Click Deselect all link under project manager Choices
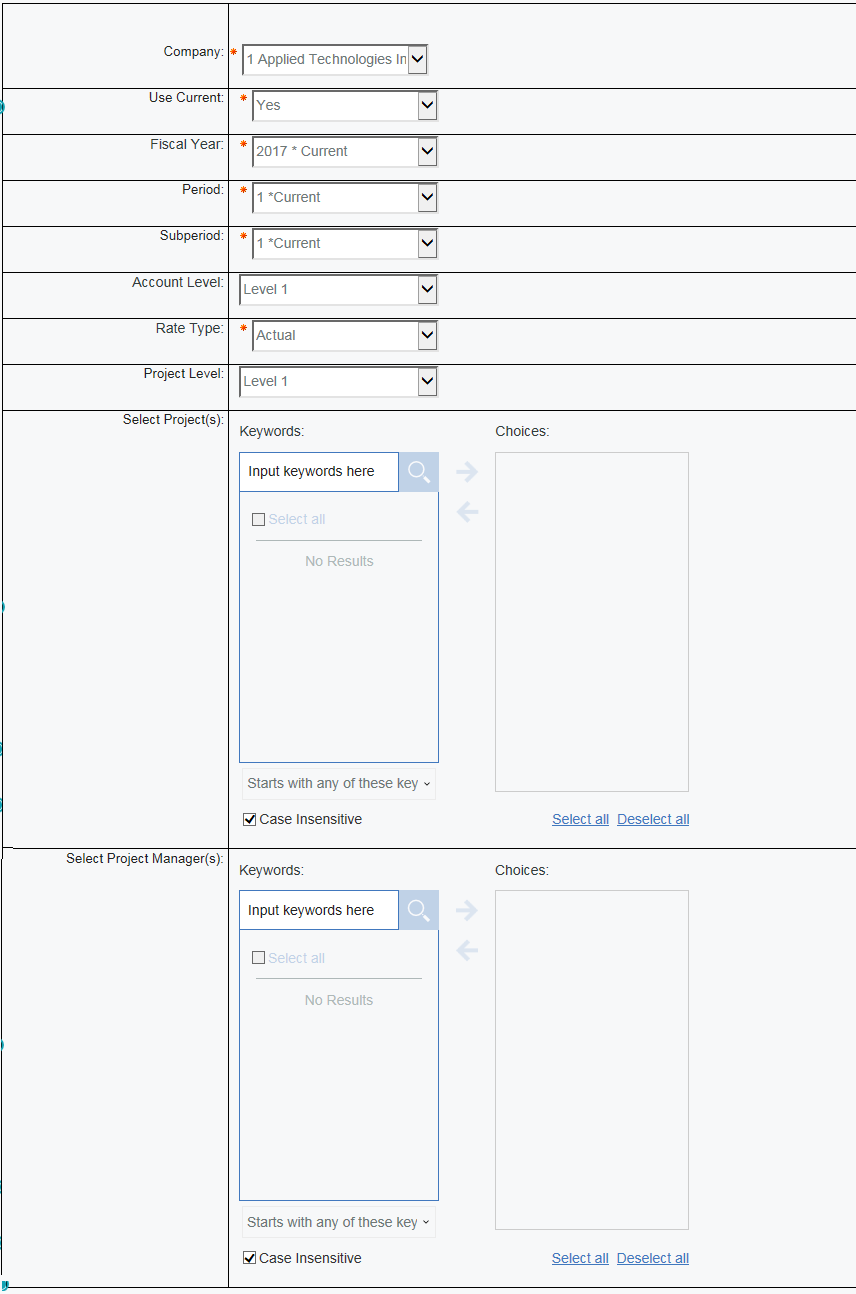 point(653,1259)
